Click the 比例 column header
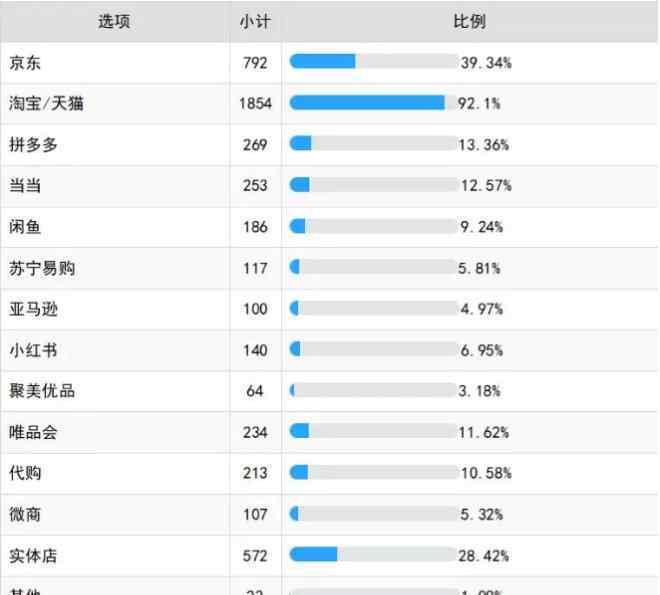 (x=470, y=21)
